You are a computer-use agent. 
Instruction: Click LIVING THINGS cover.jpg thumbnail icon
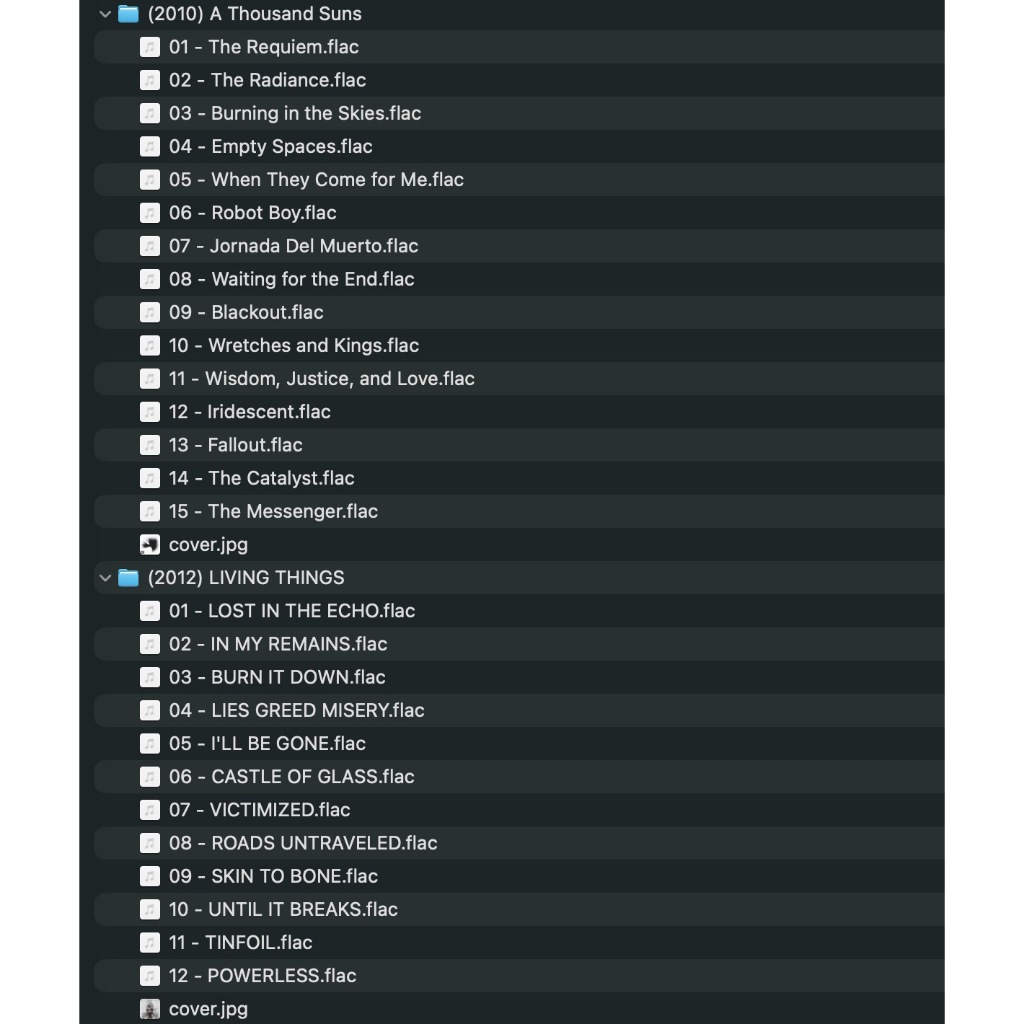(x=150, y=1009)
